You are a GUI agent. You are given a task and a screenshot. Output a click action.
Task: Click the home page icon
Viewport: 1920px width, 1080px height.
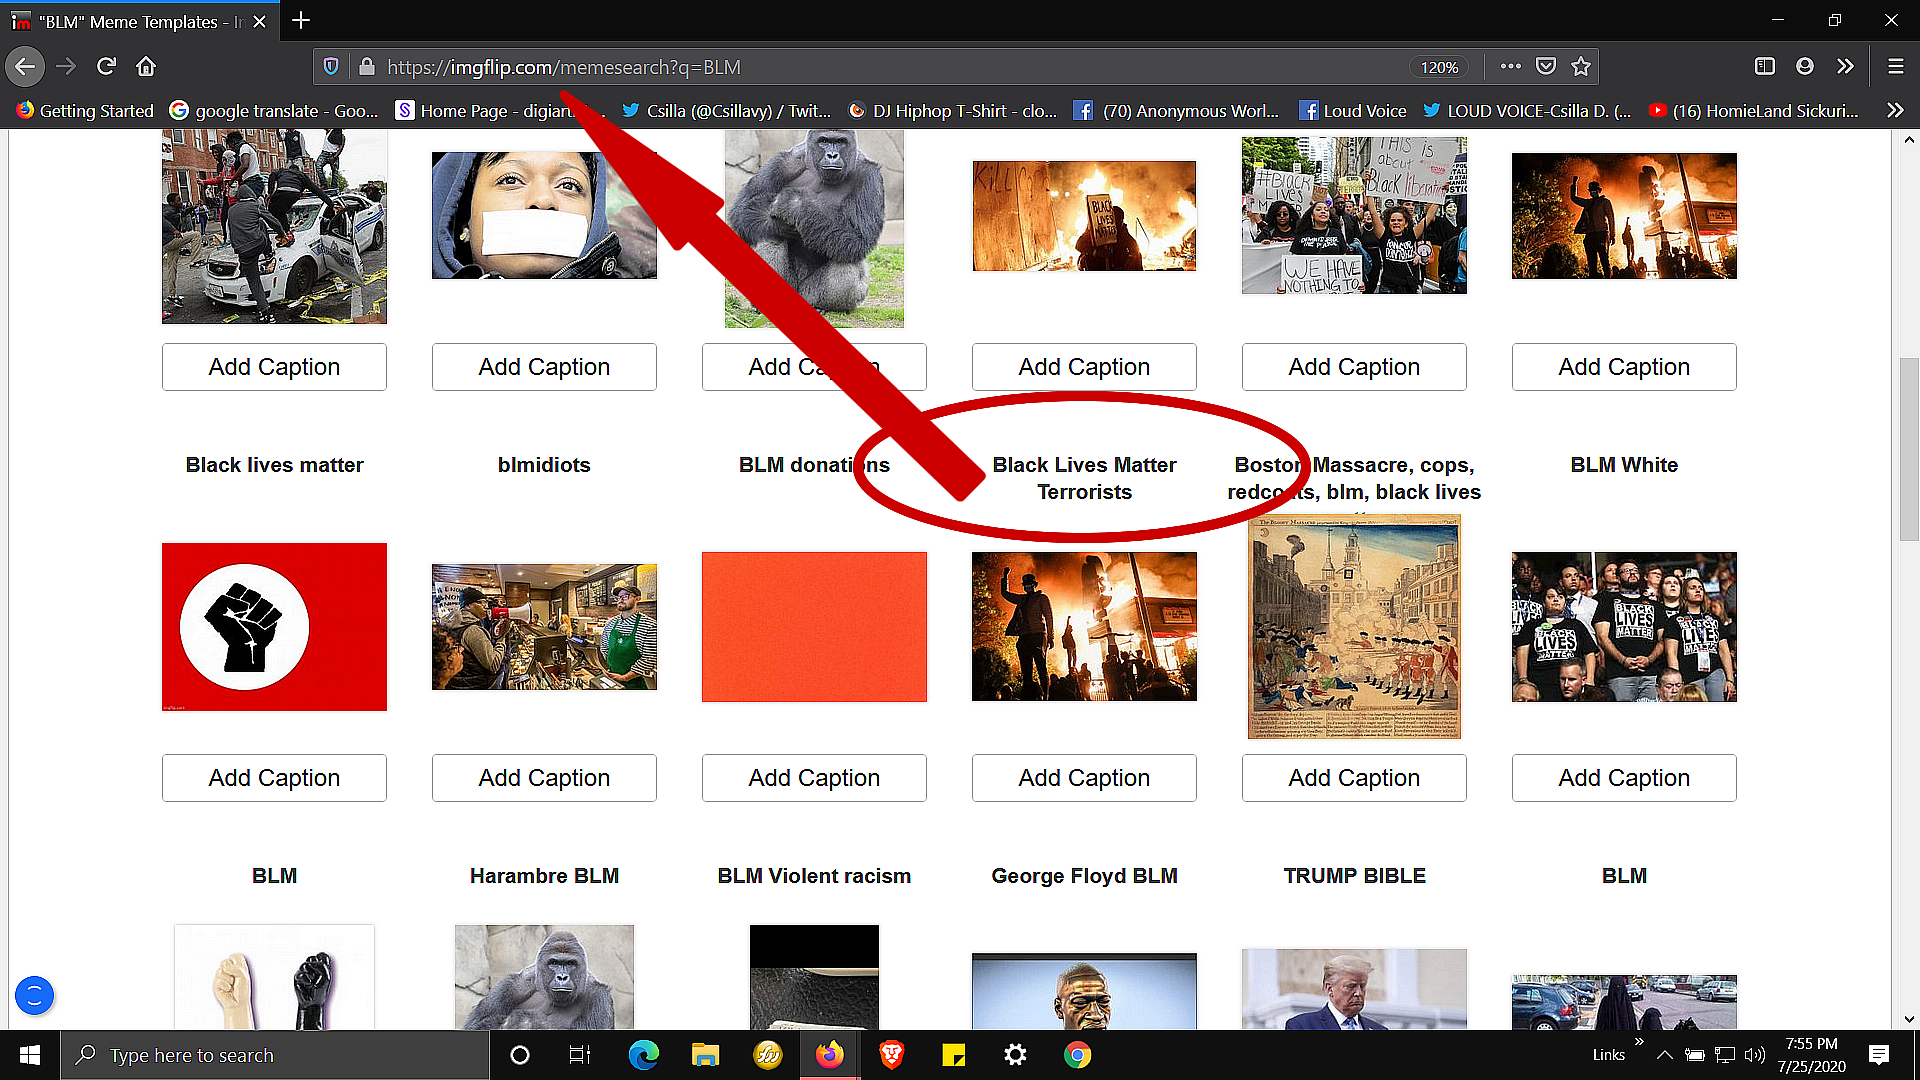point(146,66)
